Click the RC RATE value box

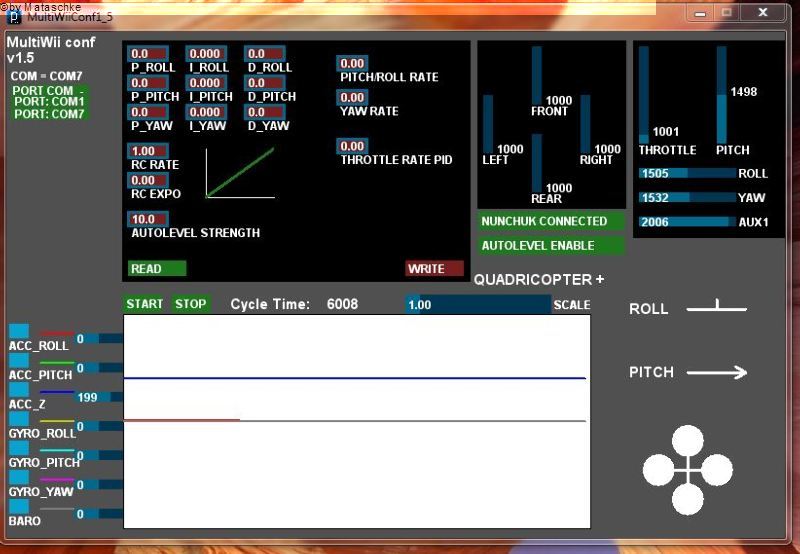click(x=148, y=151)
